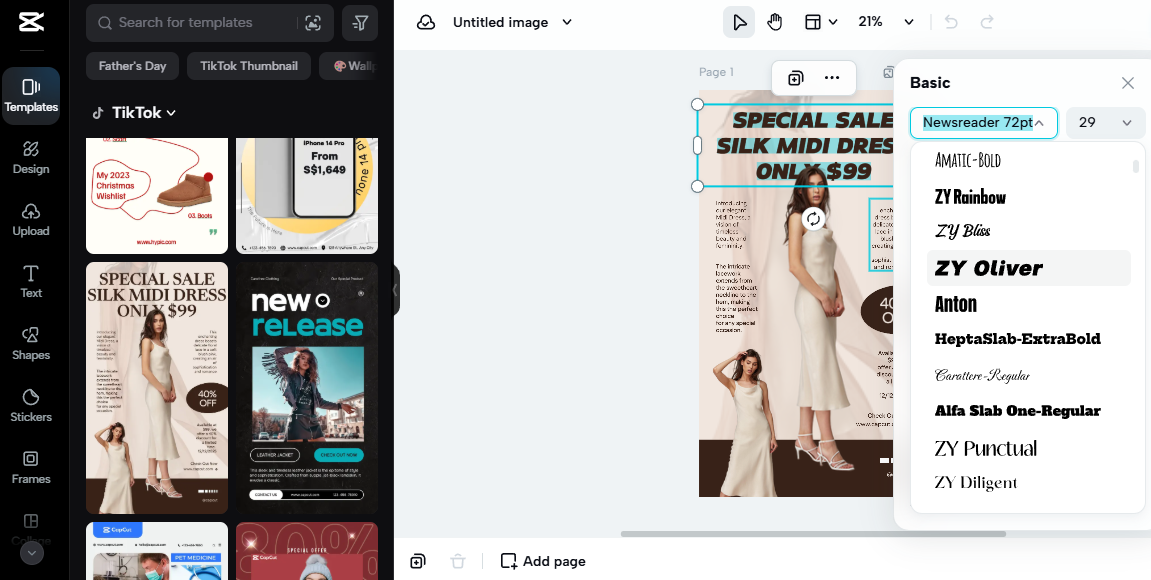Open the Text sidebar tab
The width and height of the screenshot is (1151, 580).
31,282
